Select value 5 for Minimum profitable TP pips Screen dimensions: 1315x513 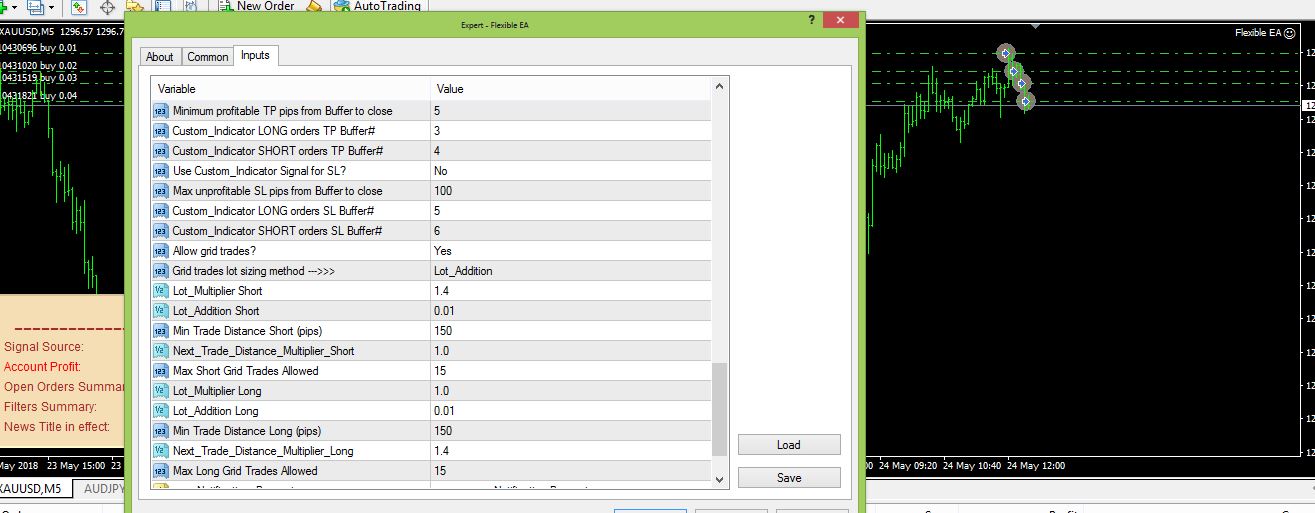(x=570, y=111)
